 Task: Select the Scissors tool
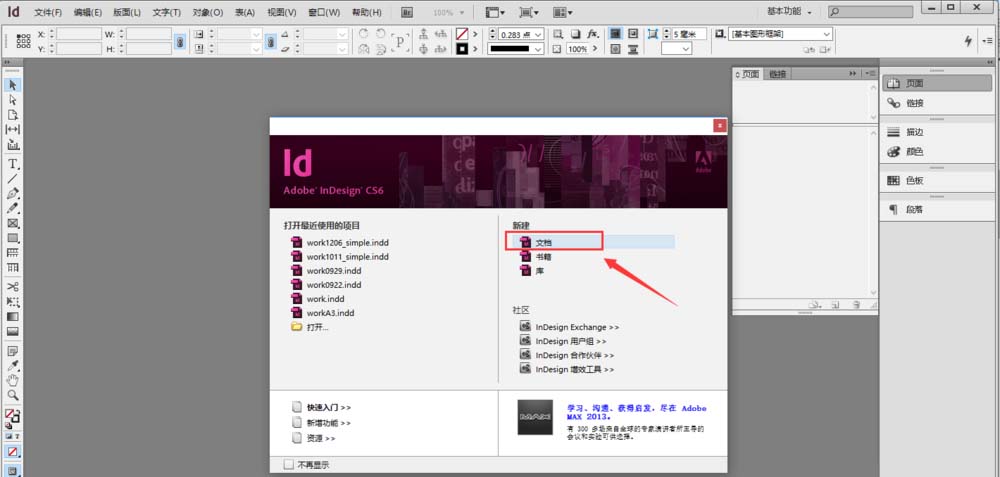(x=13, y=286)
